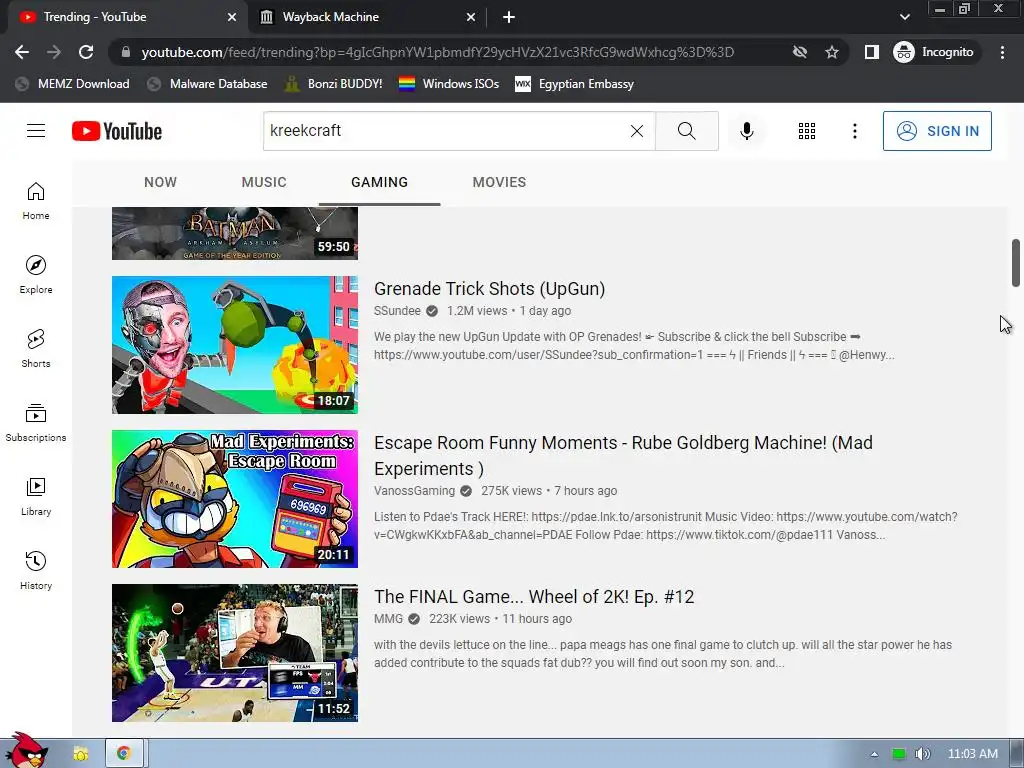Viewport: 1024px width, 768px height.
Task: Open file explorer icon in taskbar
Action: tap(81, 754)
